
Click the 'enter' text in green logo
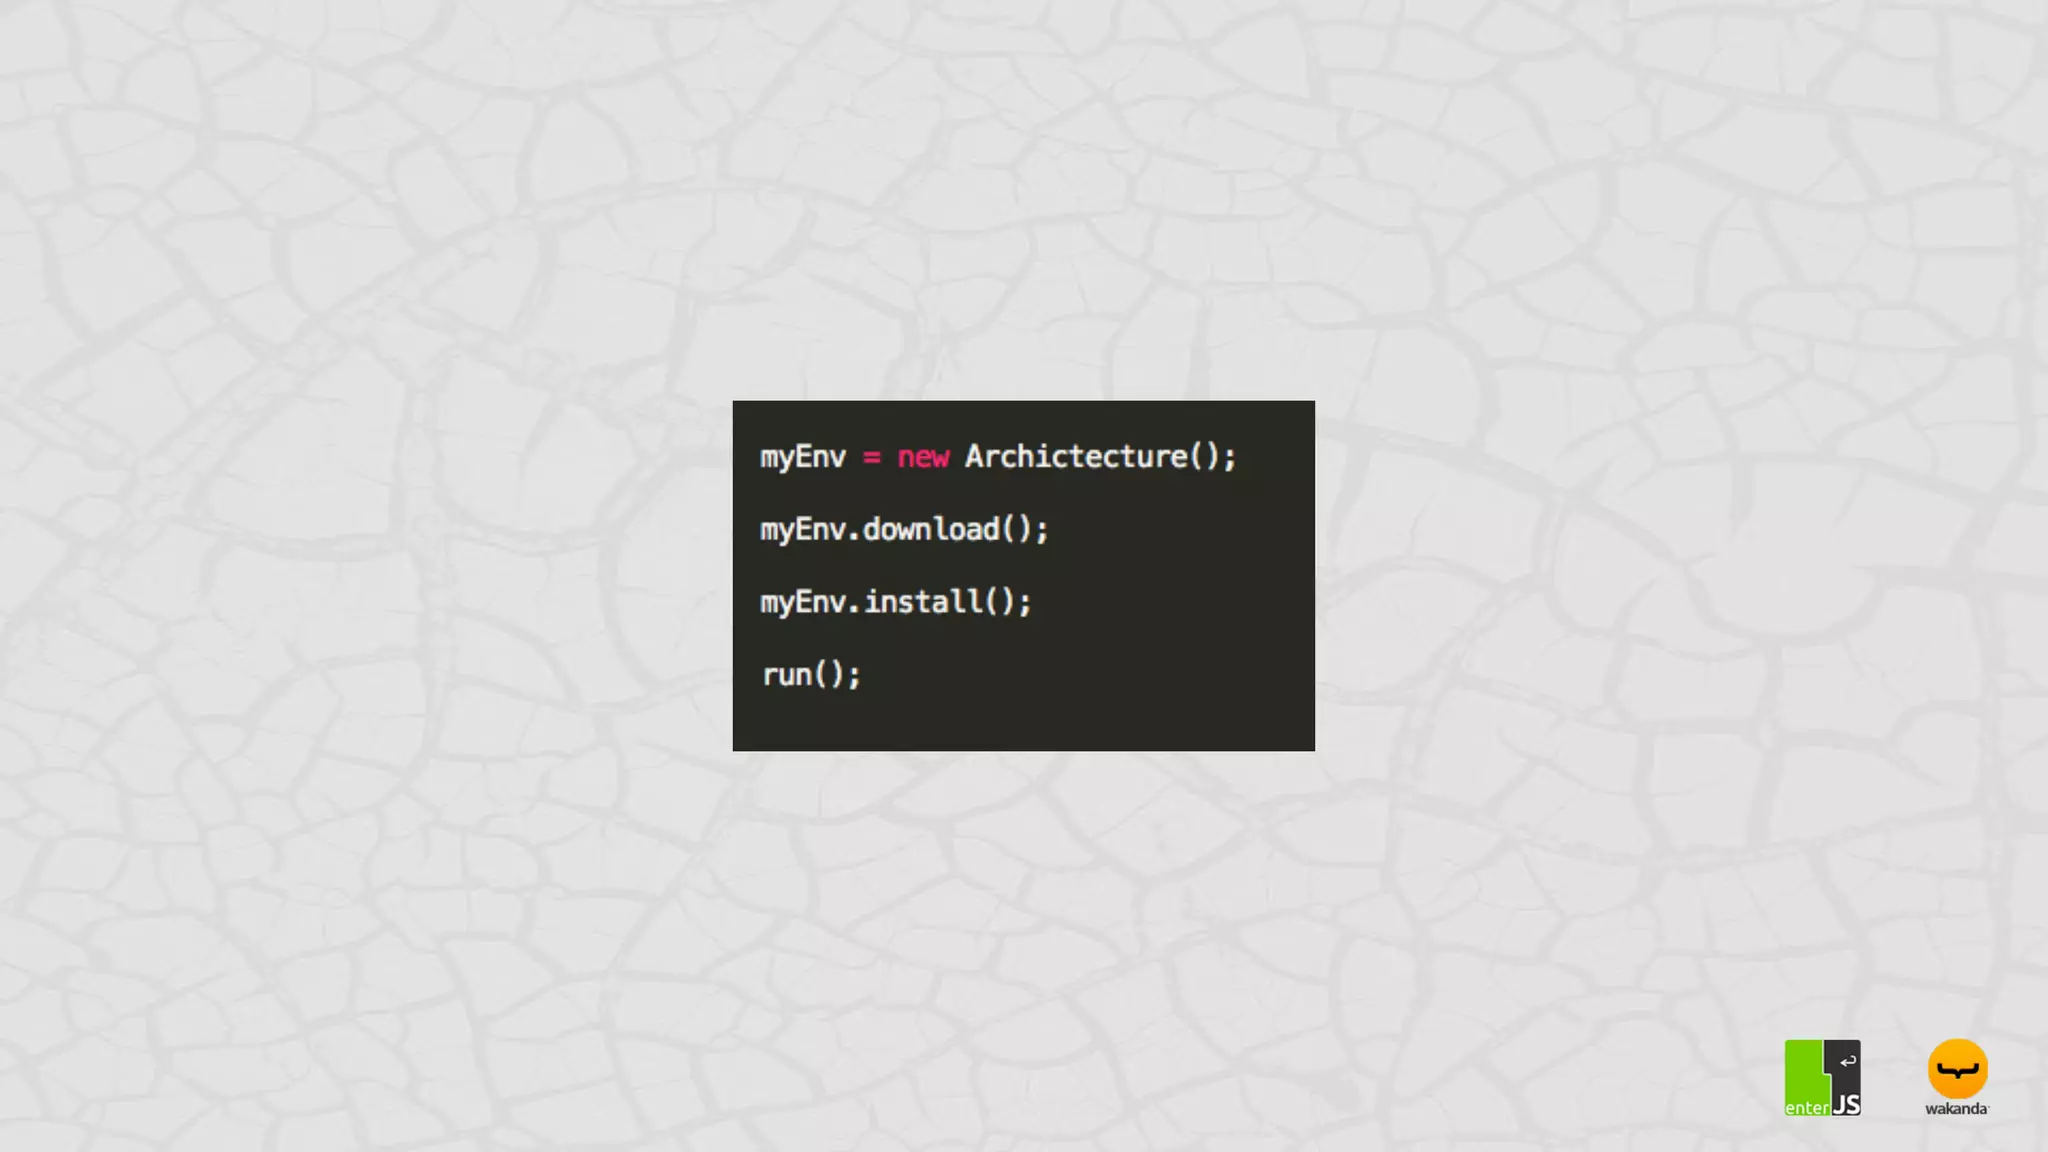1808,1108
